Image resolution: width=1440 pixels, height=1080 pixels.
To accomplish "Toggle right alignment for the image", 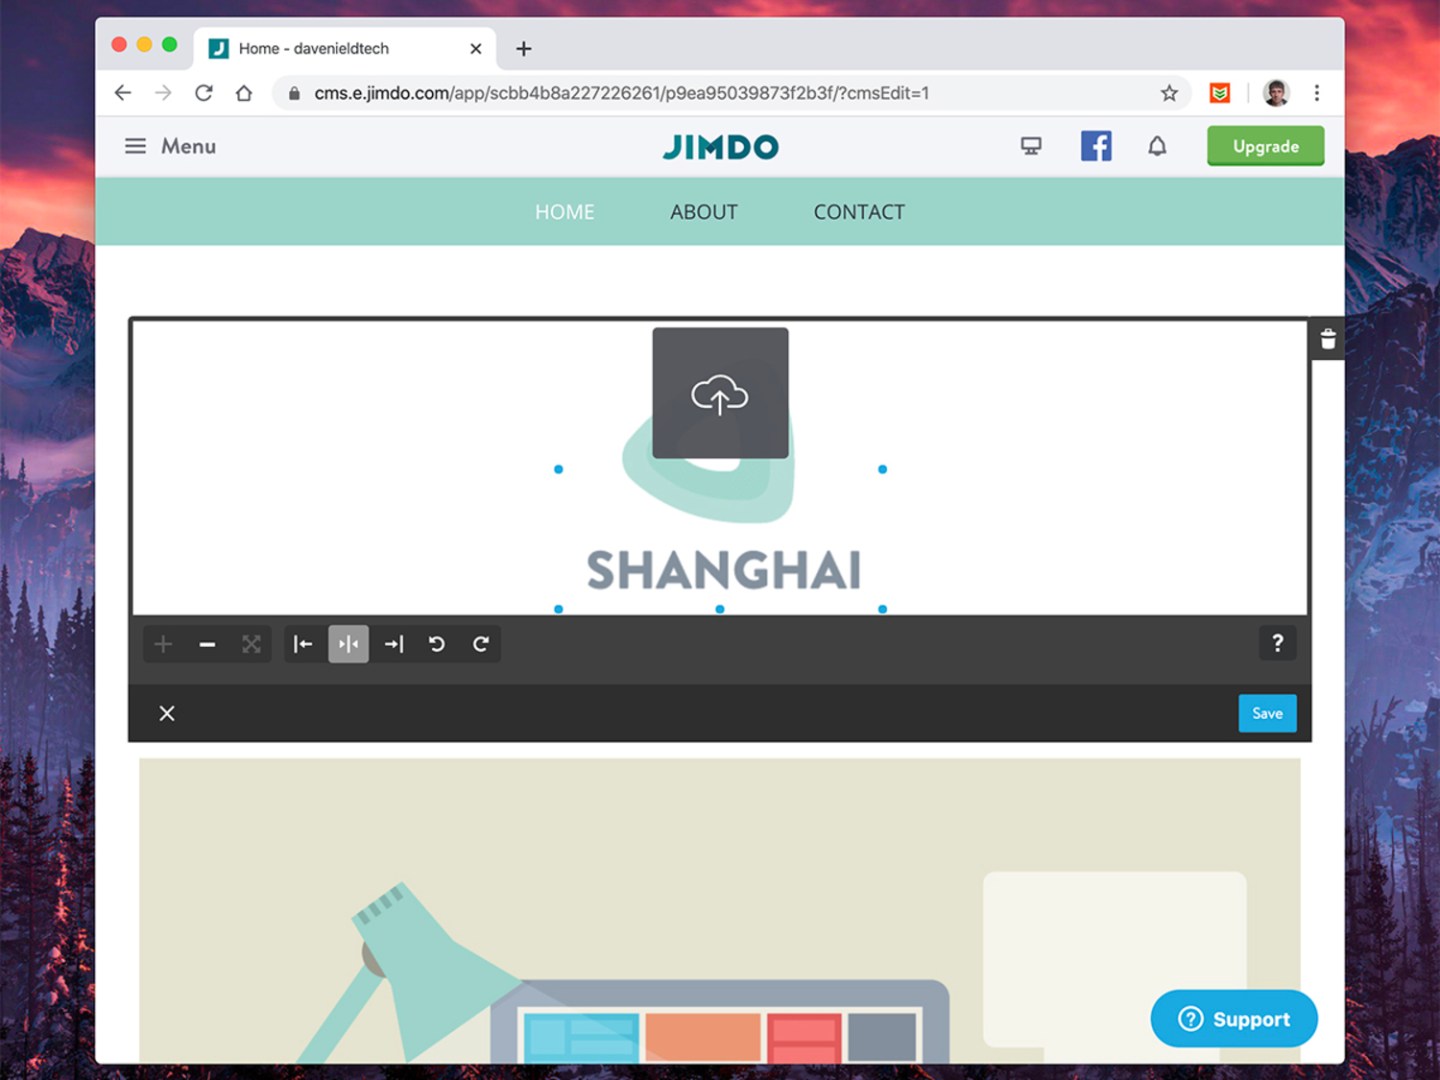I will (393, 644).
